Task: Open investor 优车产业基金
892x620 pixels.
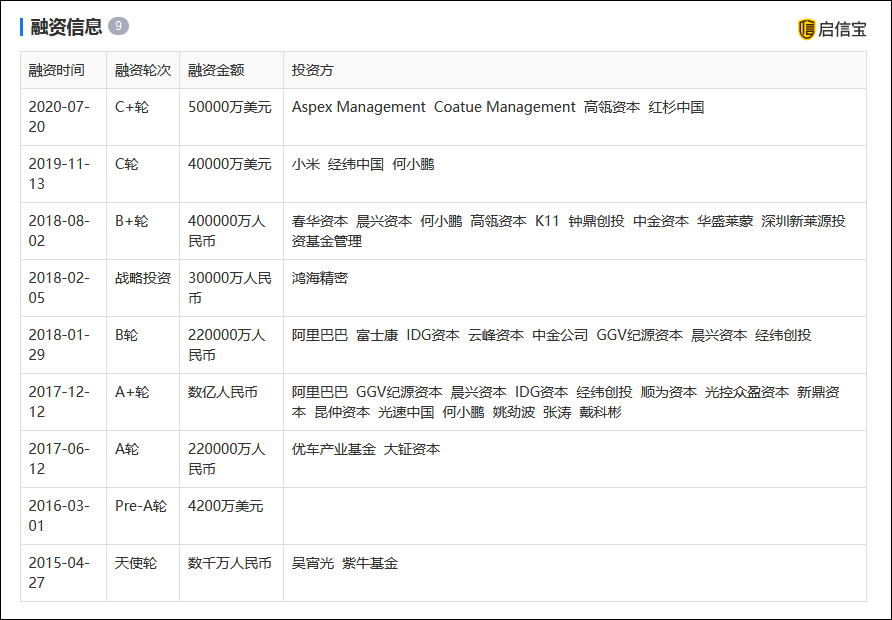Action: 334,449
